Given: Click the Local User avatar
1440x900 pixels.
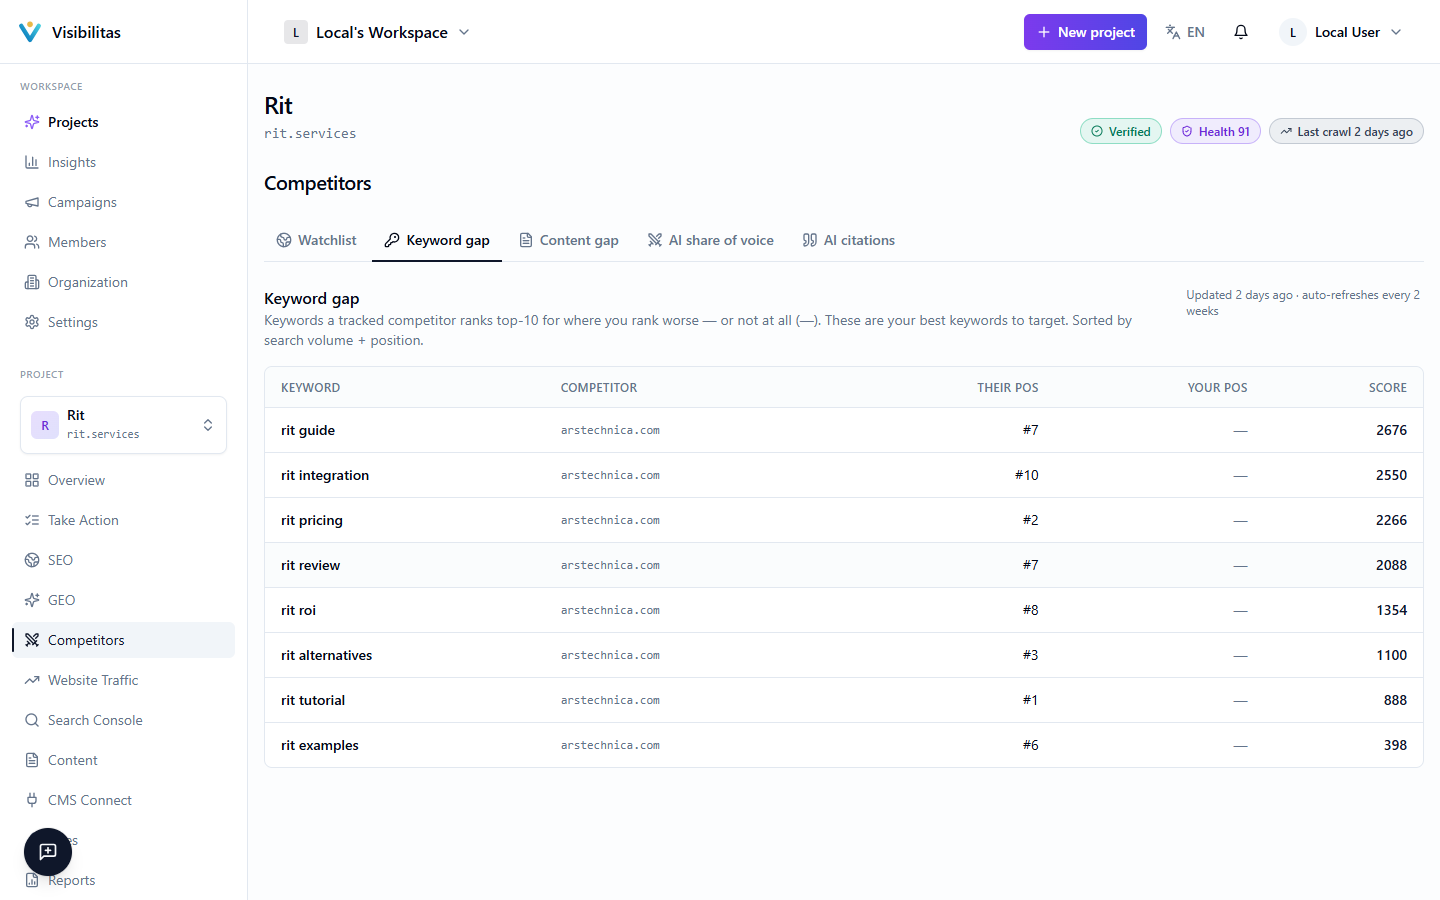Looking at the screenshot, I should 1293,32.
